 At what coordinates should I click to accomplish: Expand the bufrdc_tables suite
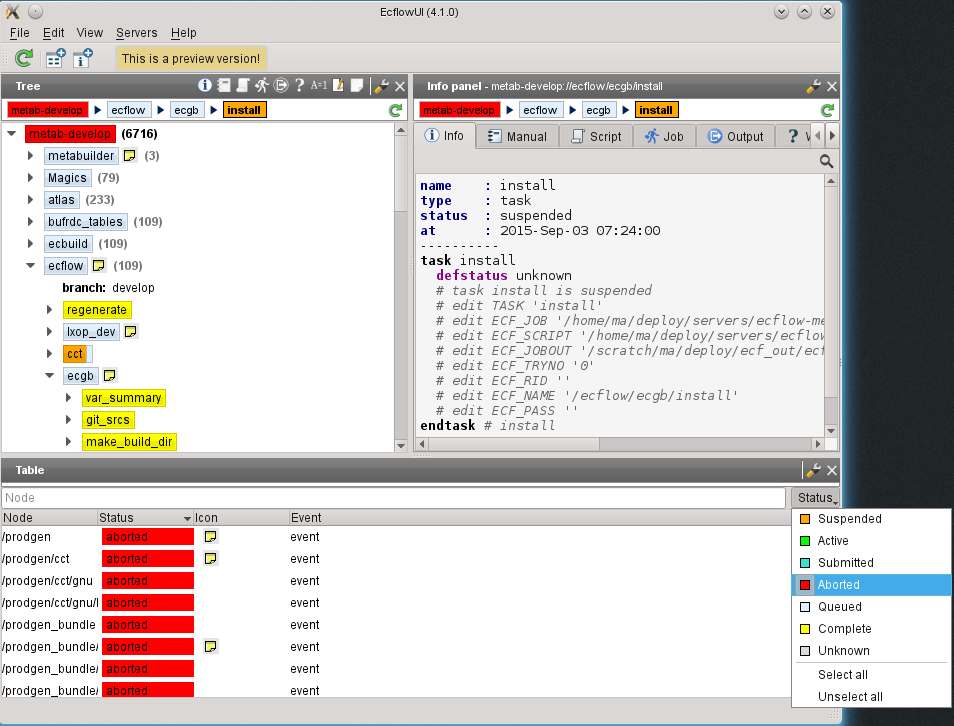(30, 222)
